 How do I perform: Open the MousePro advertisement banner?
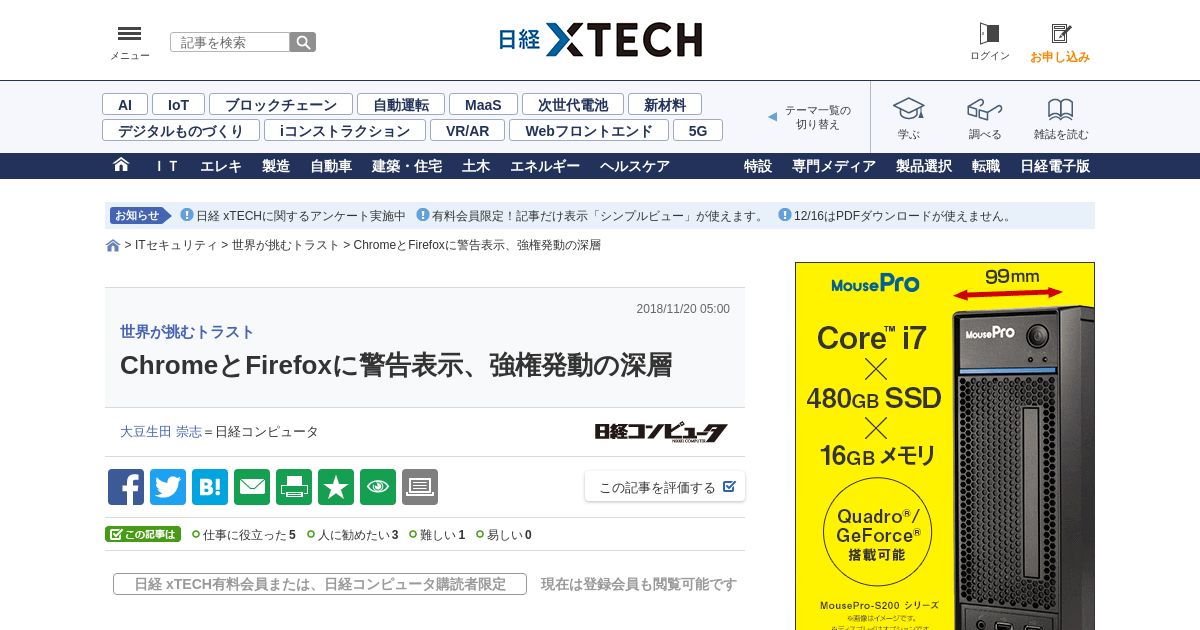[945, 446]
